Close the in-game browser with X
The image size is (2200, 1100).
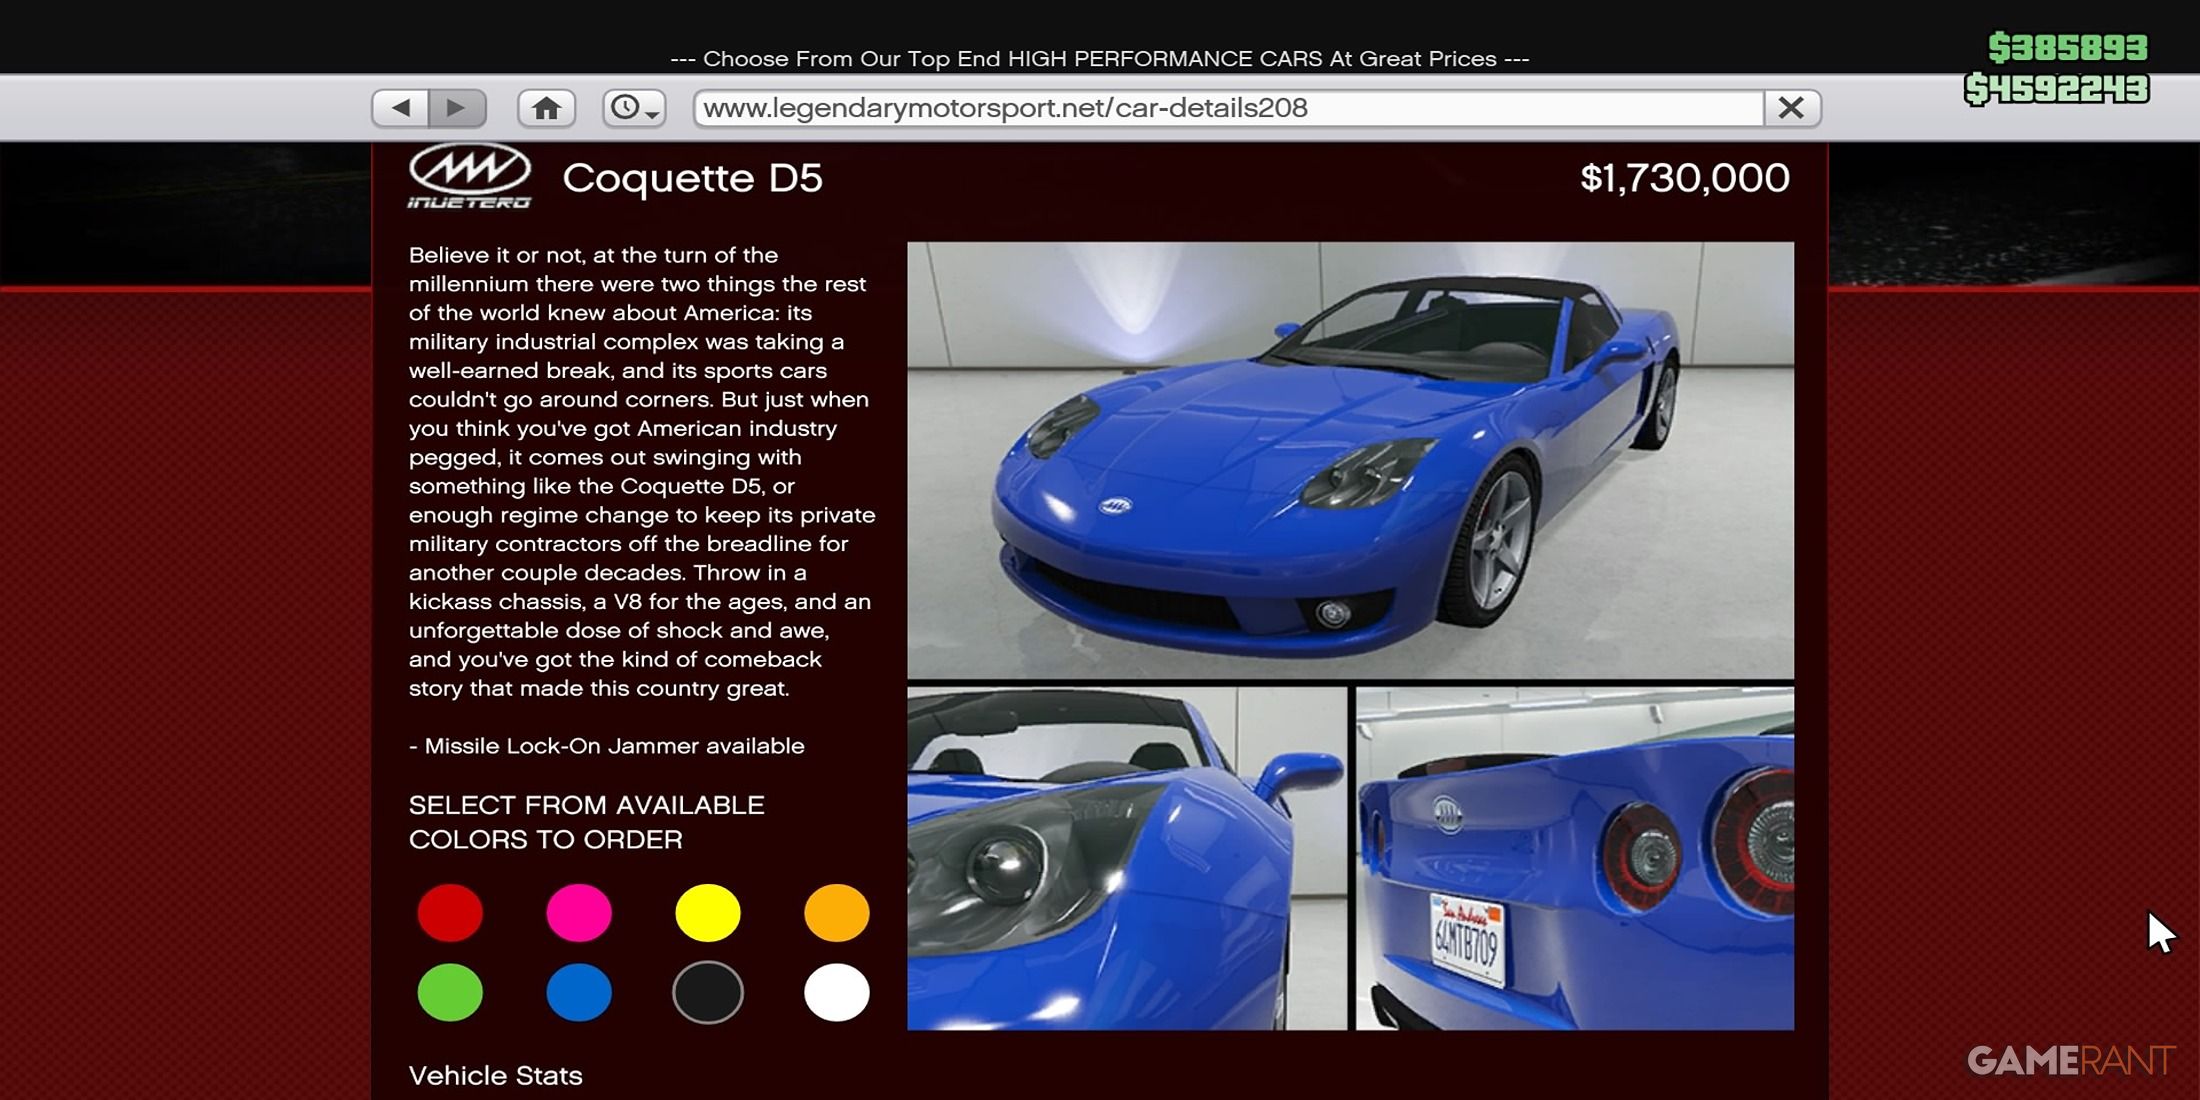(x=1791, y=107)
